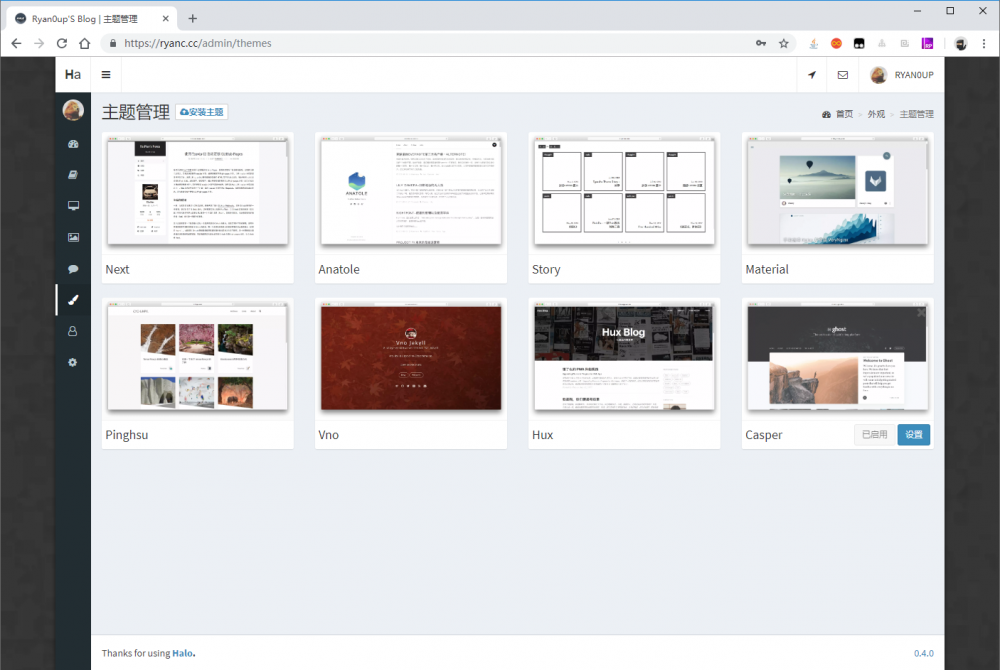Click the Casper theme name label

[763, 435]
